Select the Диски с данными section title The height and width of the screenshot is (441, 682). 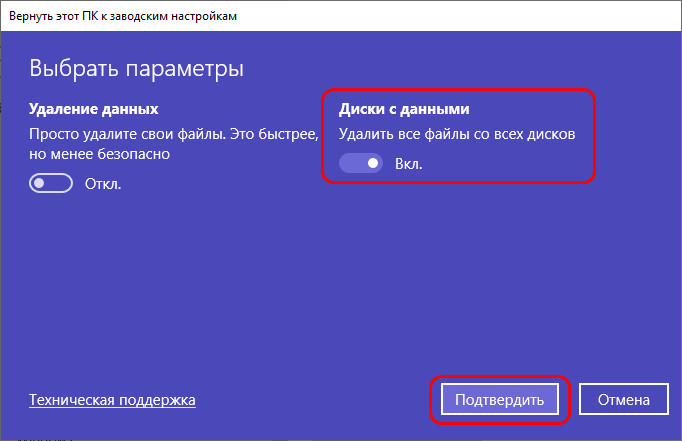(404, 108)
